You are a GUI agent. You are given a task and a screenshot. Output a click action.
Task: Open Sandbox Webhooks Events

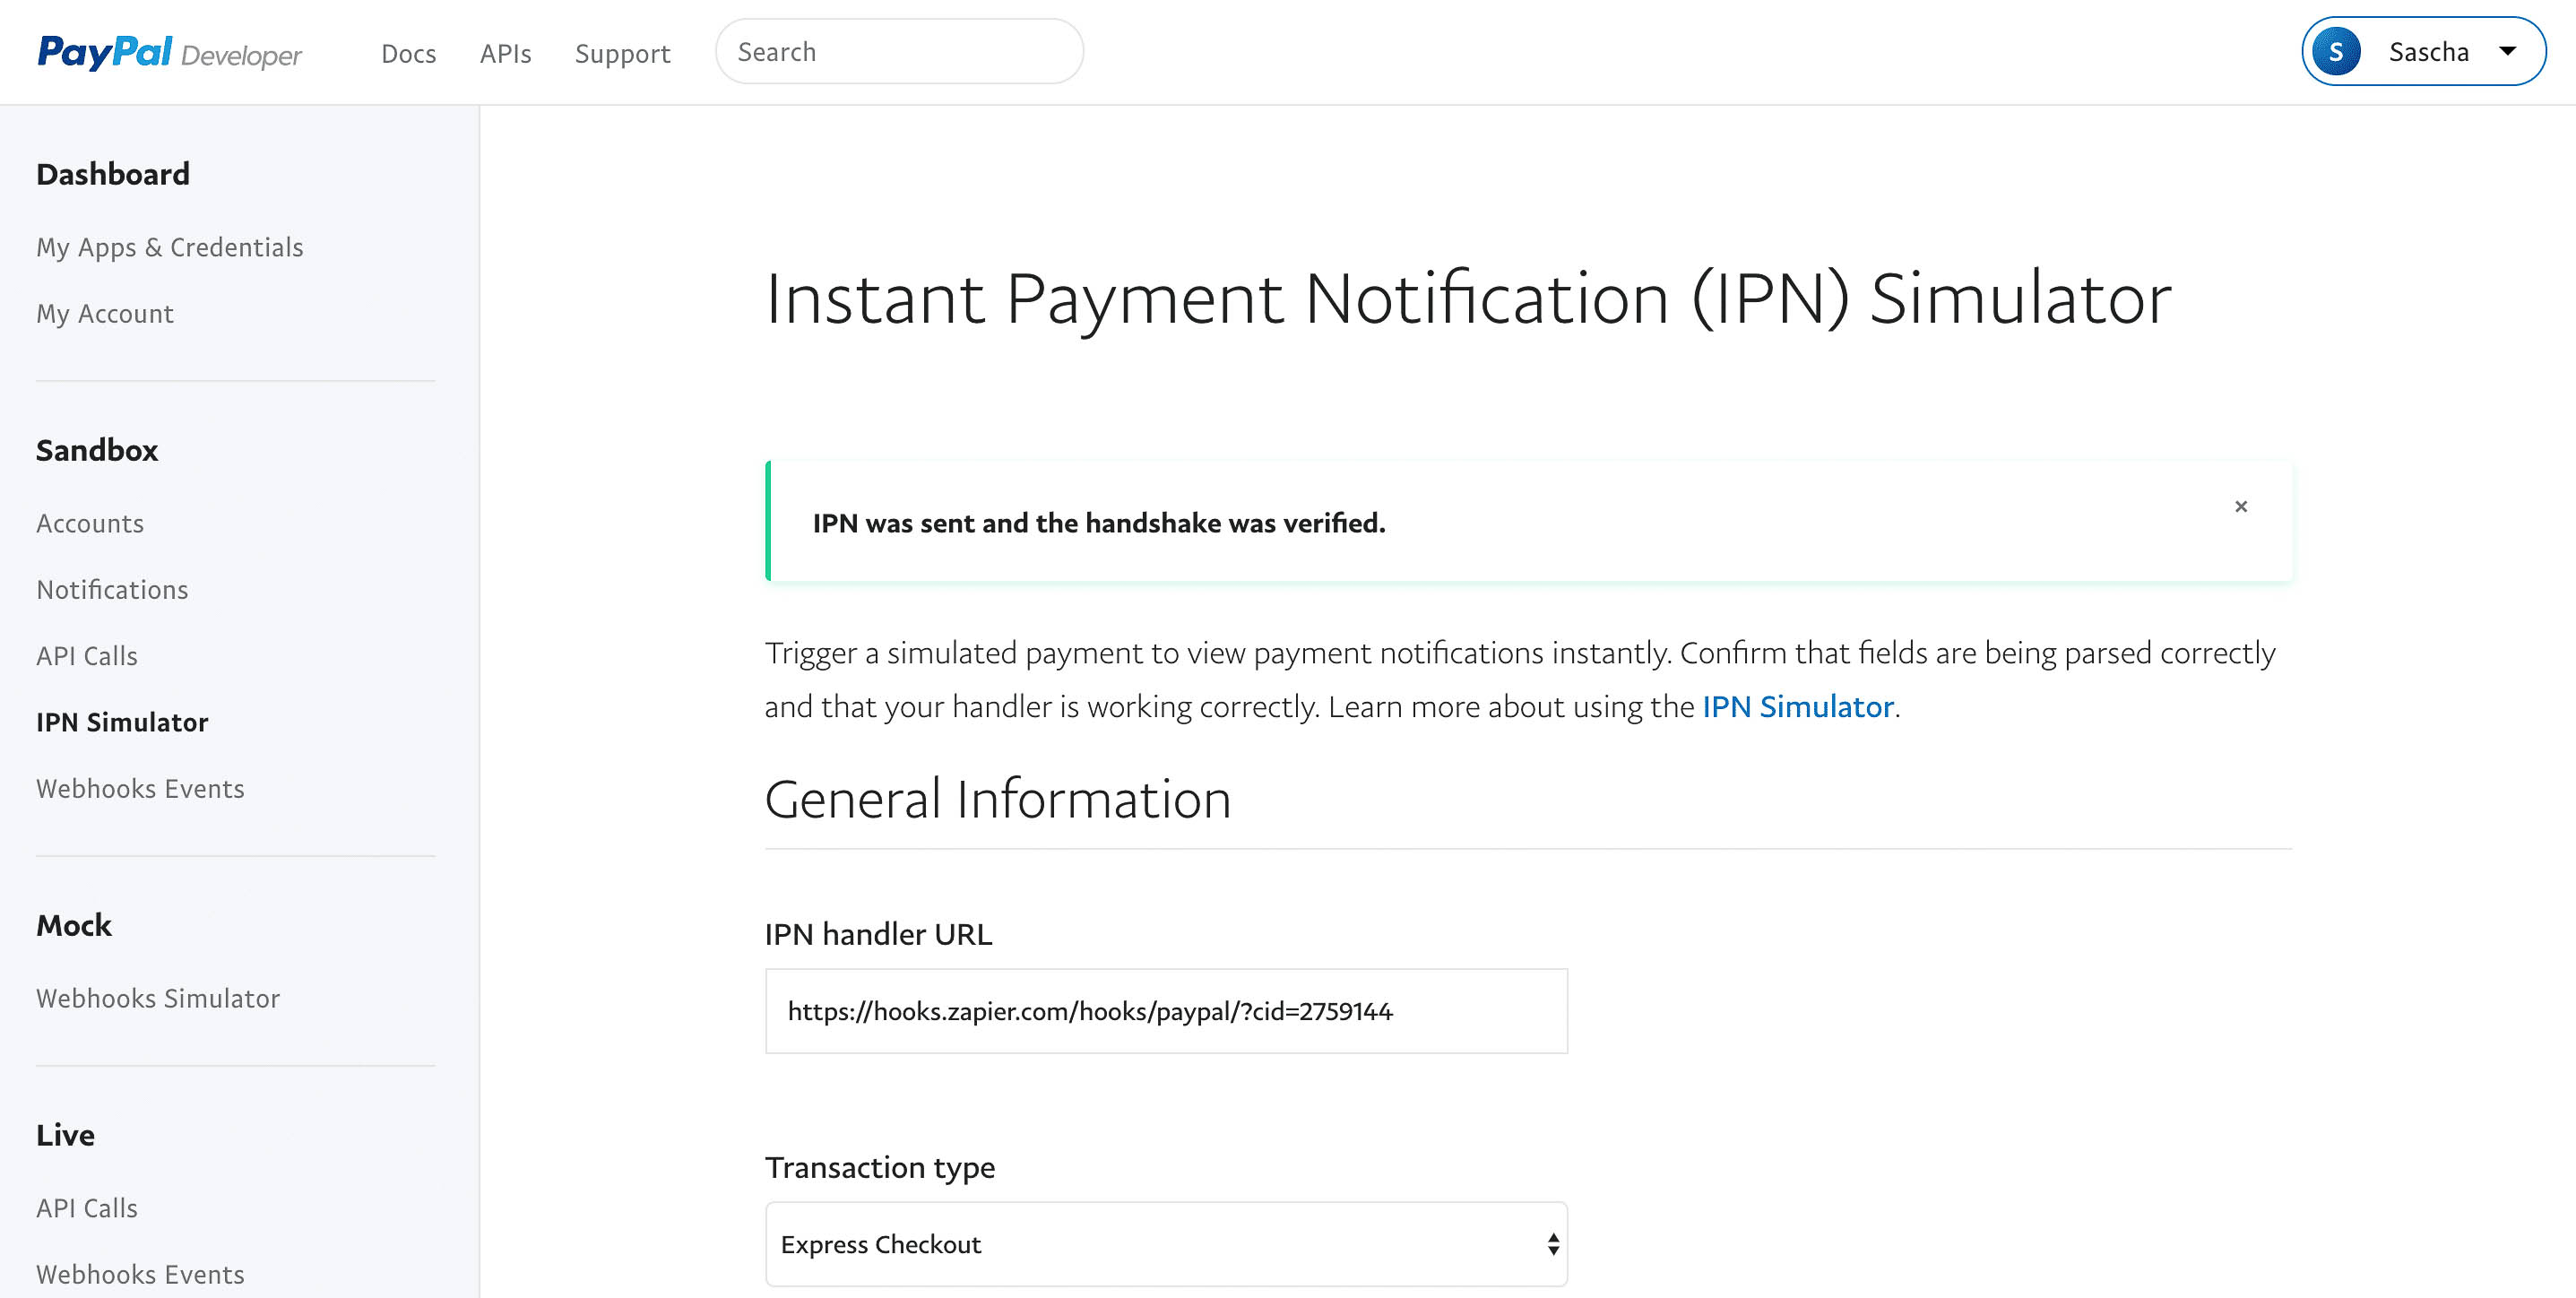click(140, 788)
